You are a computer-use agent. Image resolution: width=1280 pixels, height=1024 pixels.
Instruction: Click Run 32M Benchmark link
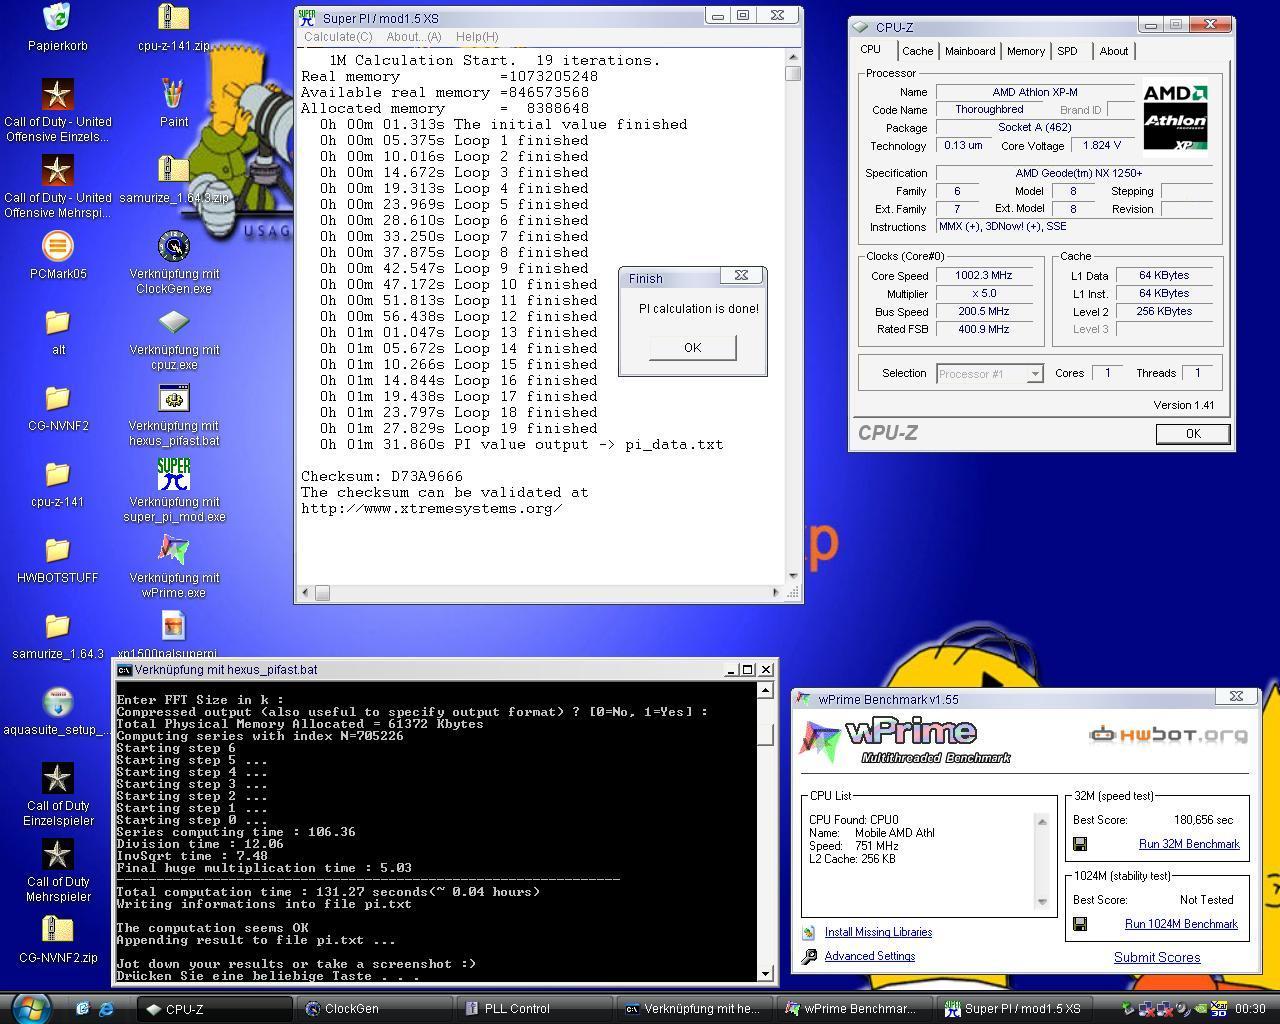tap(1189, 844)
